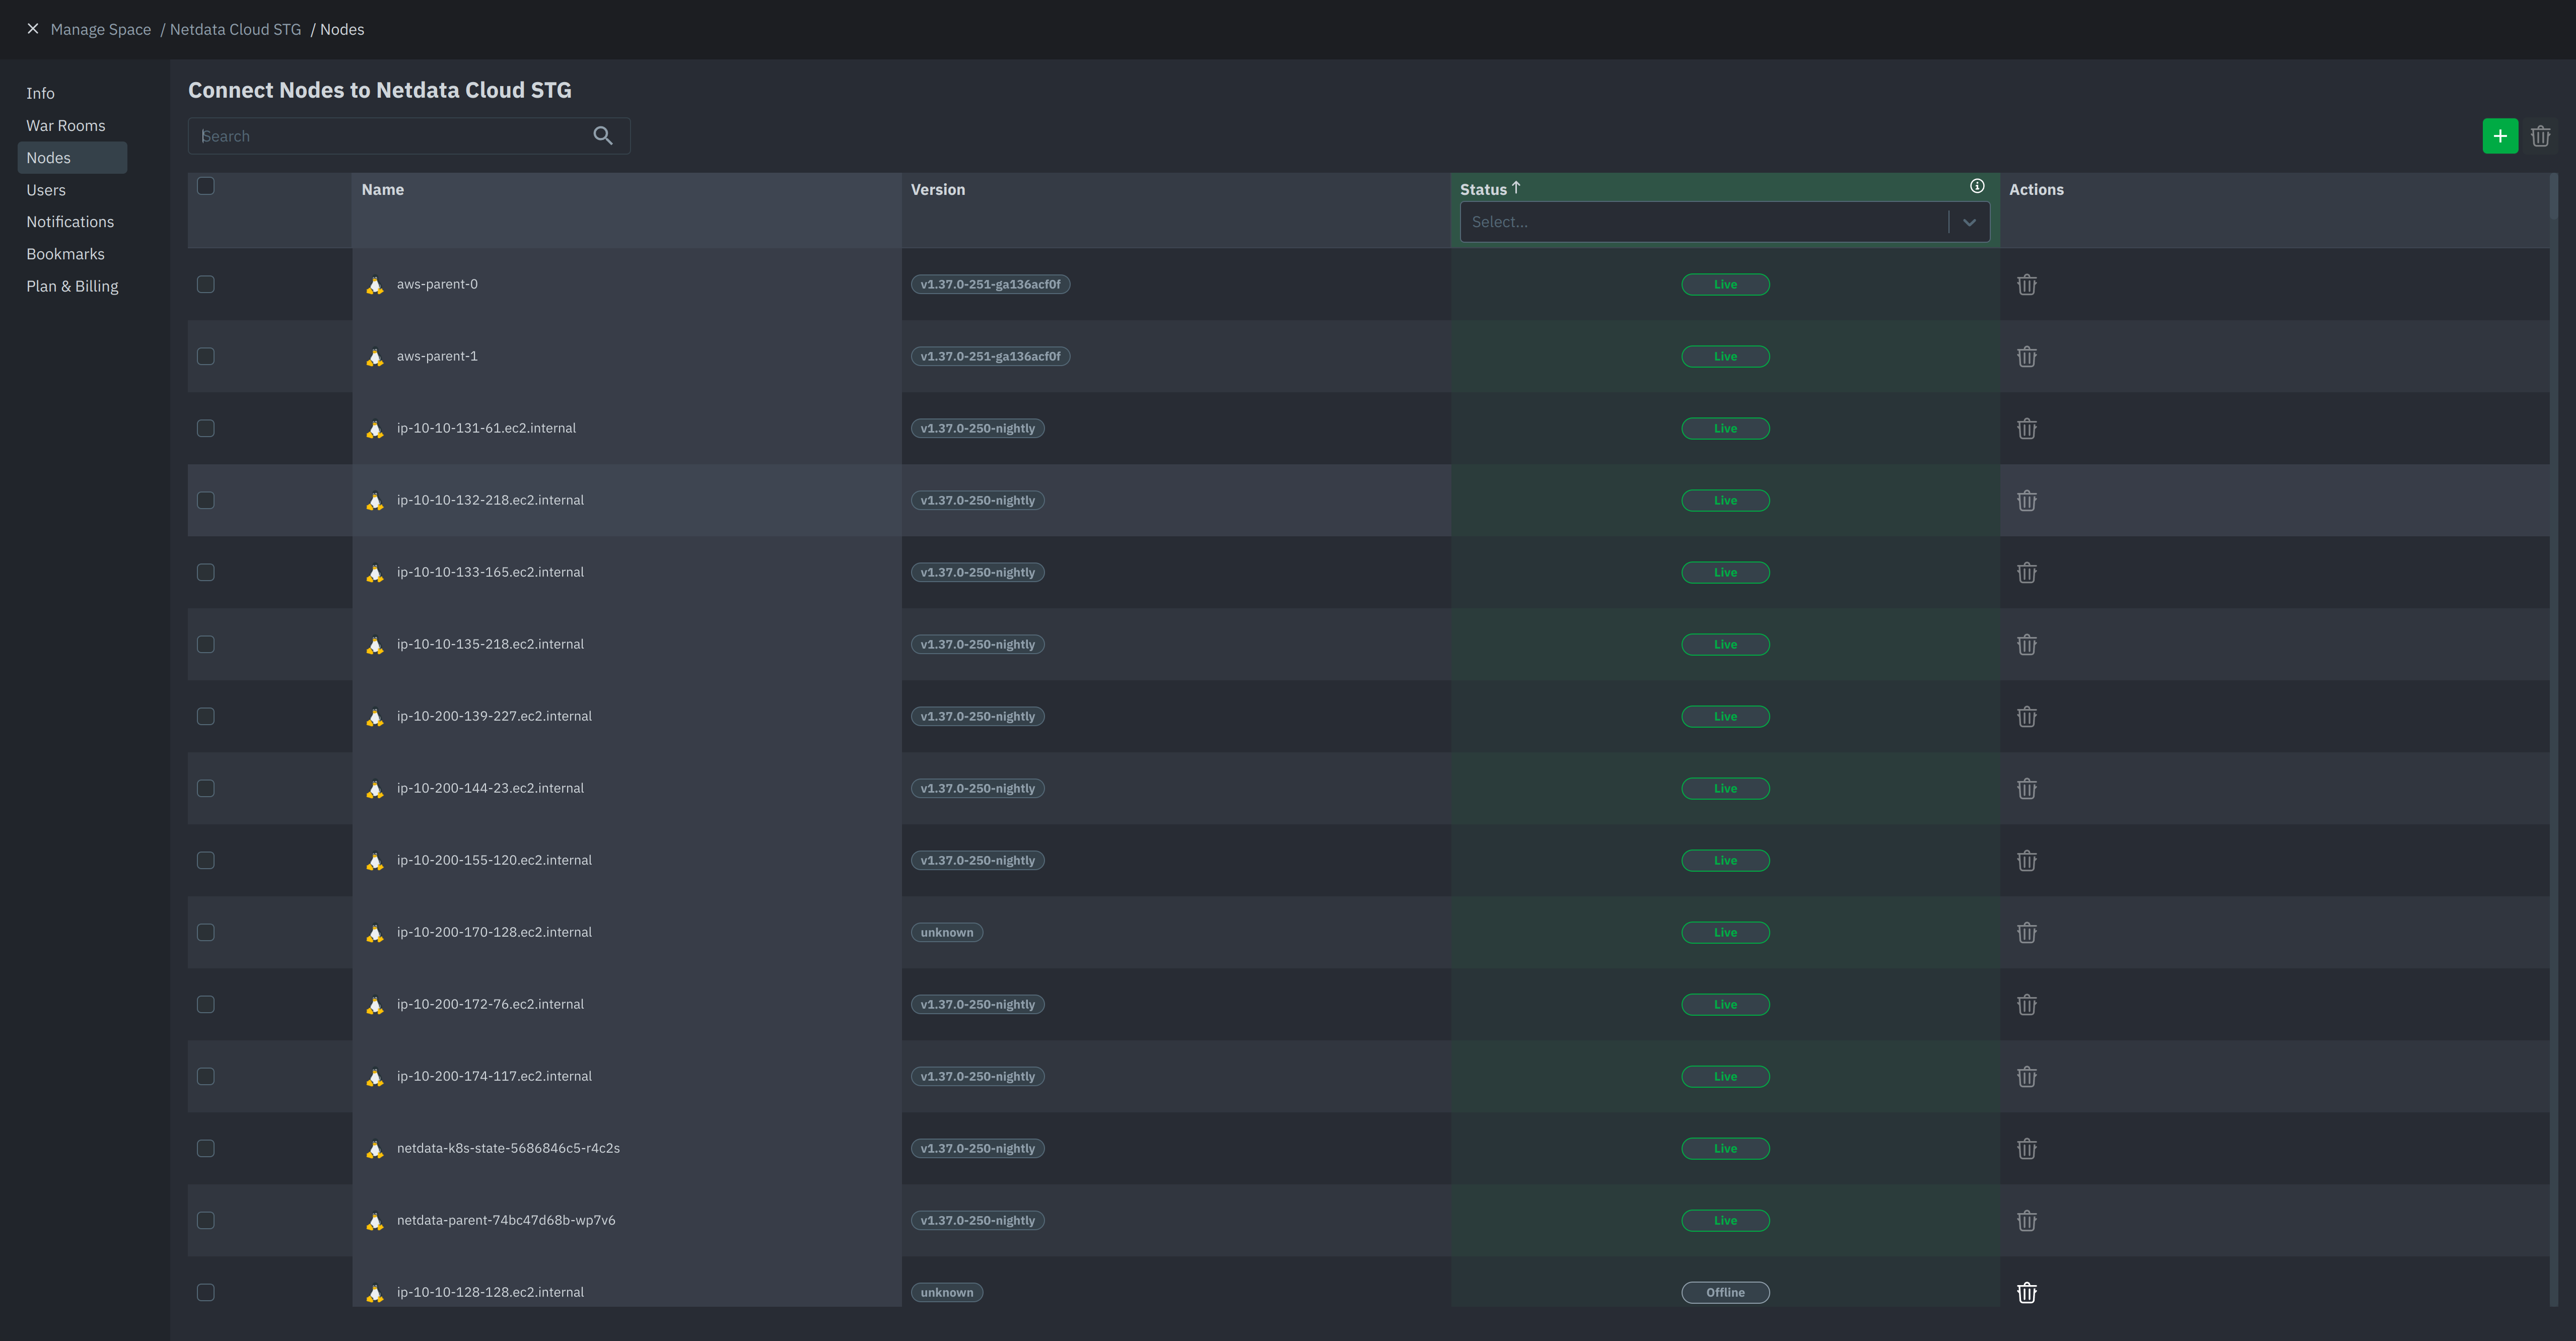The image size is (2576, 1341).
Task: Click the info icon above the Status column
Action: [x=1977, y=185]
